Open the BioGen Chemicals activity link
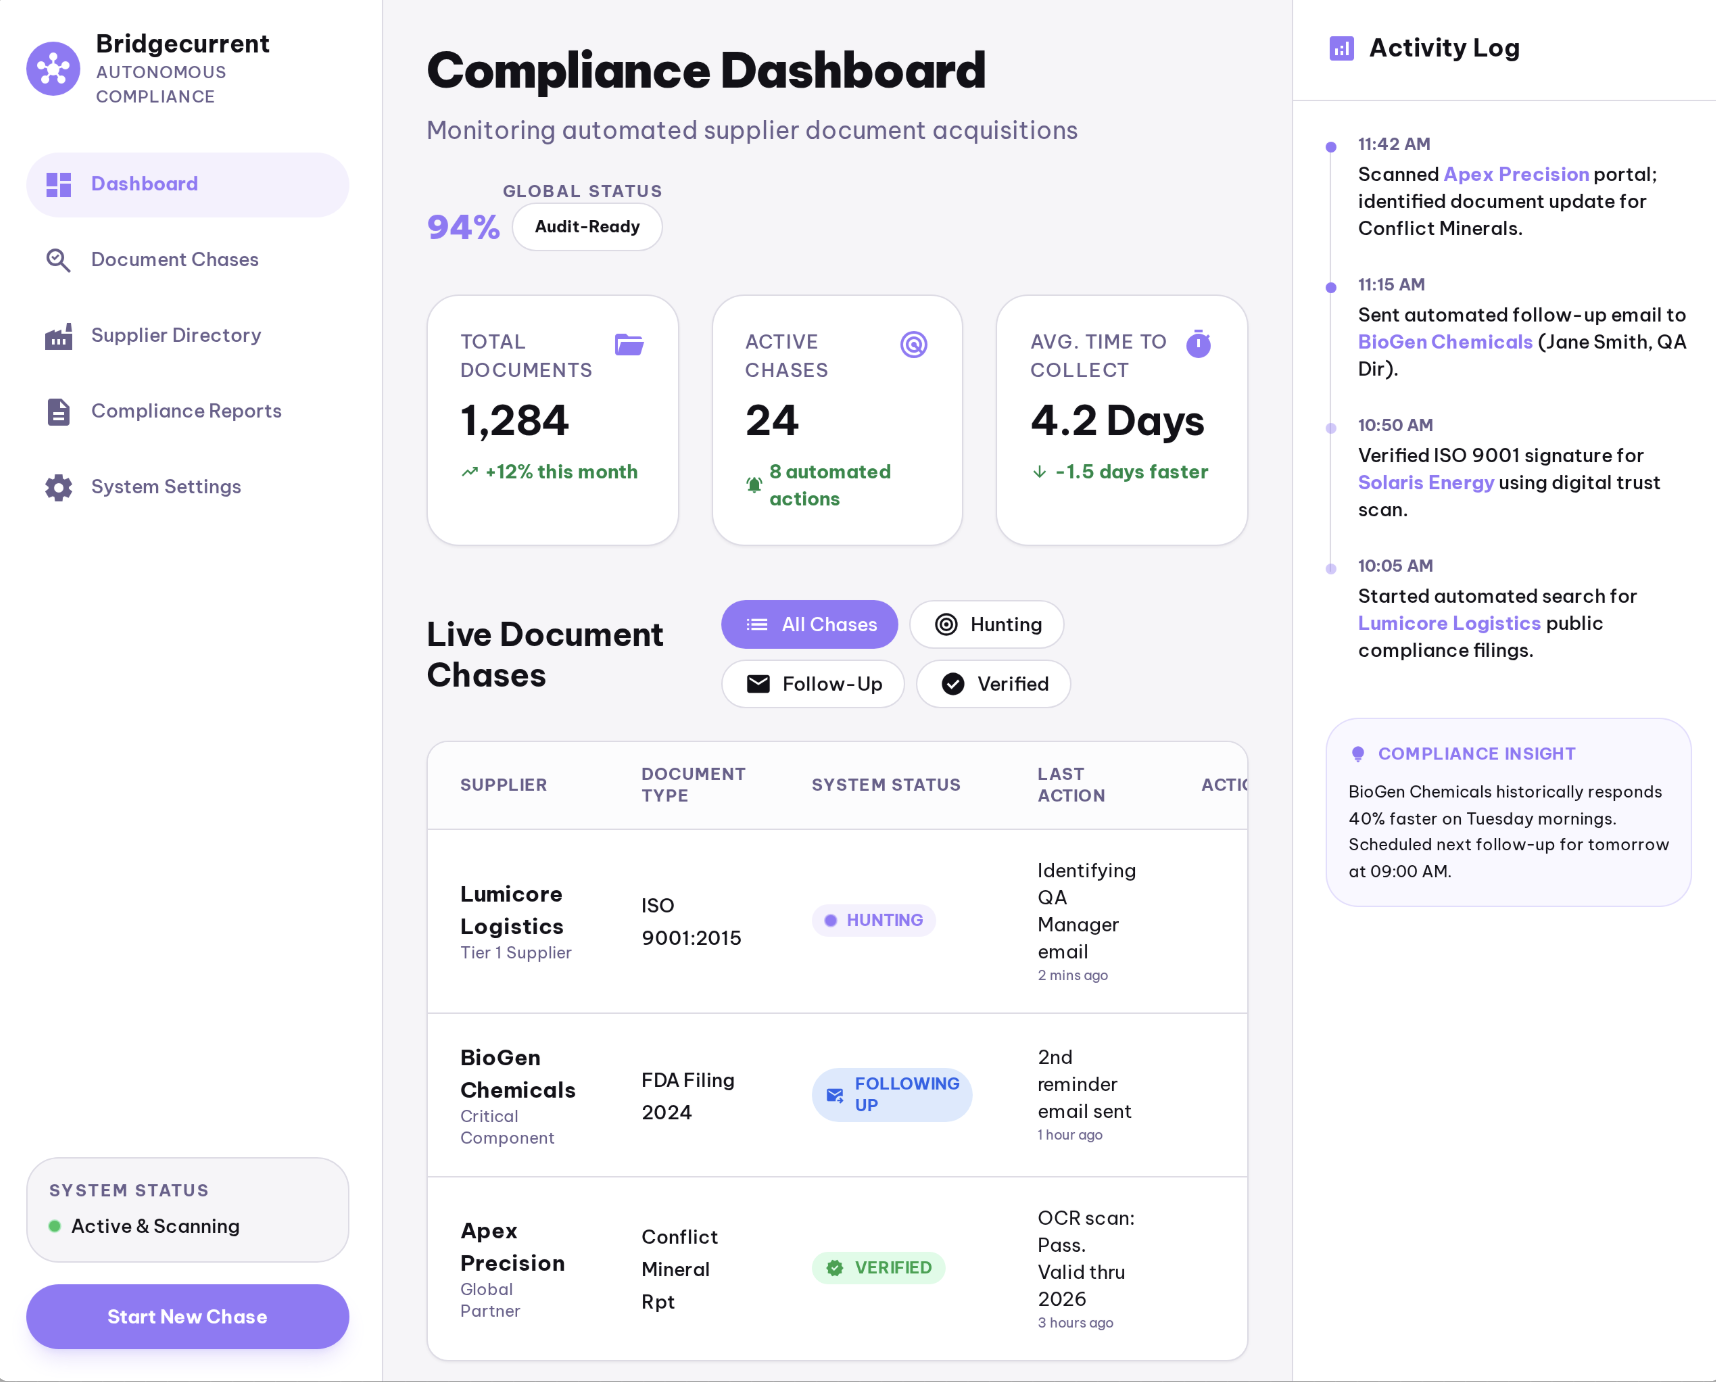This screenshot has width=1716, height=1382. point(1444,342)
